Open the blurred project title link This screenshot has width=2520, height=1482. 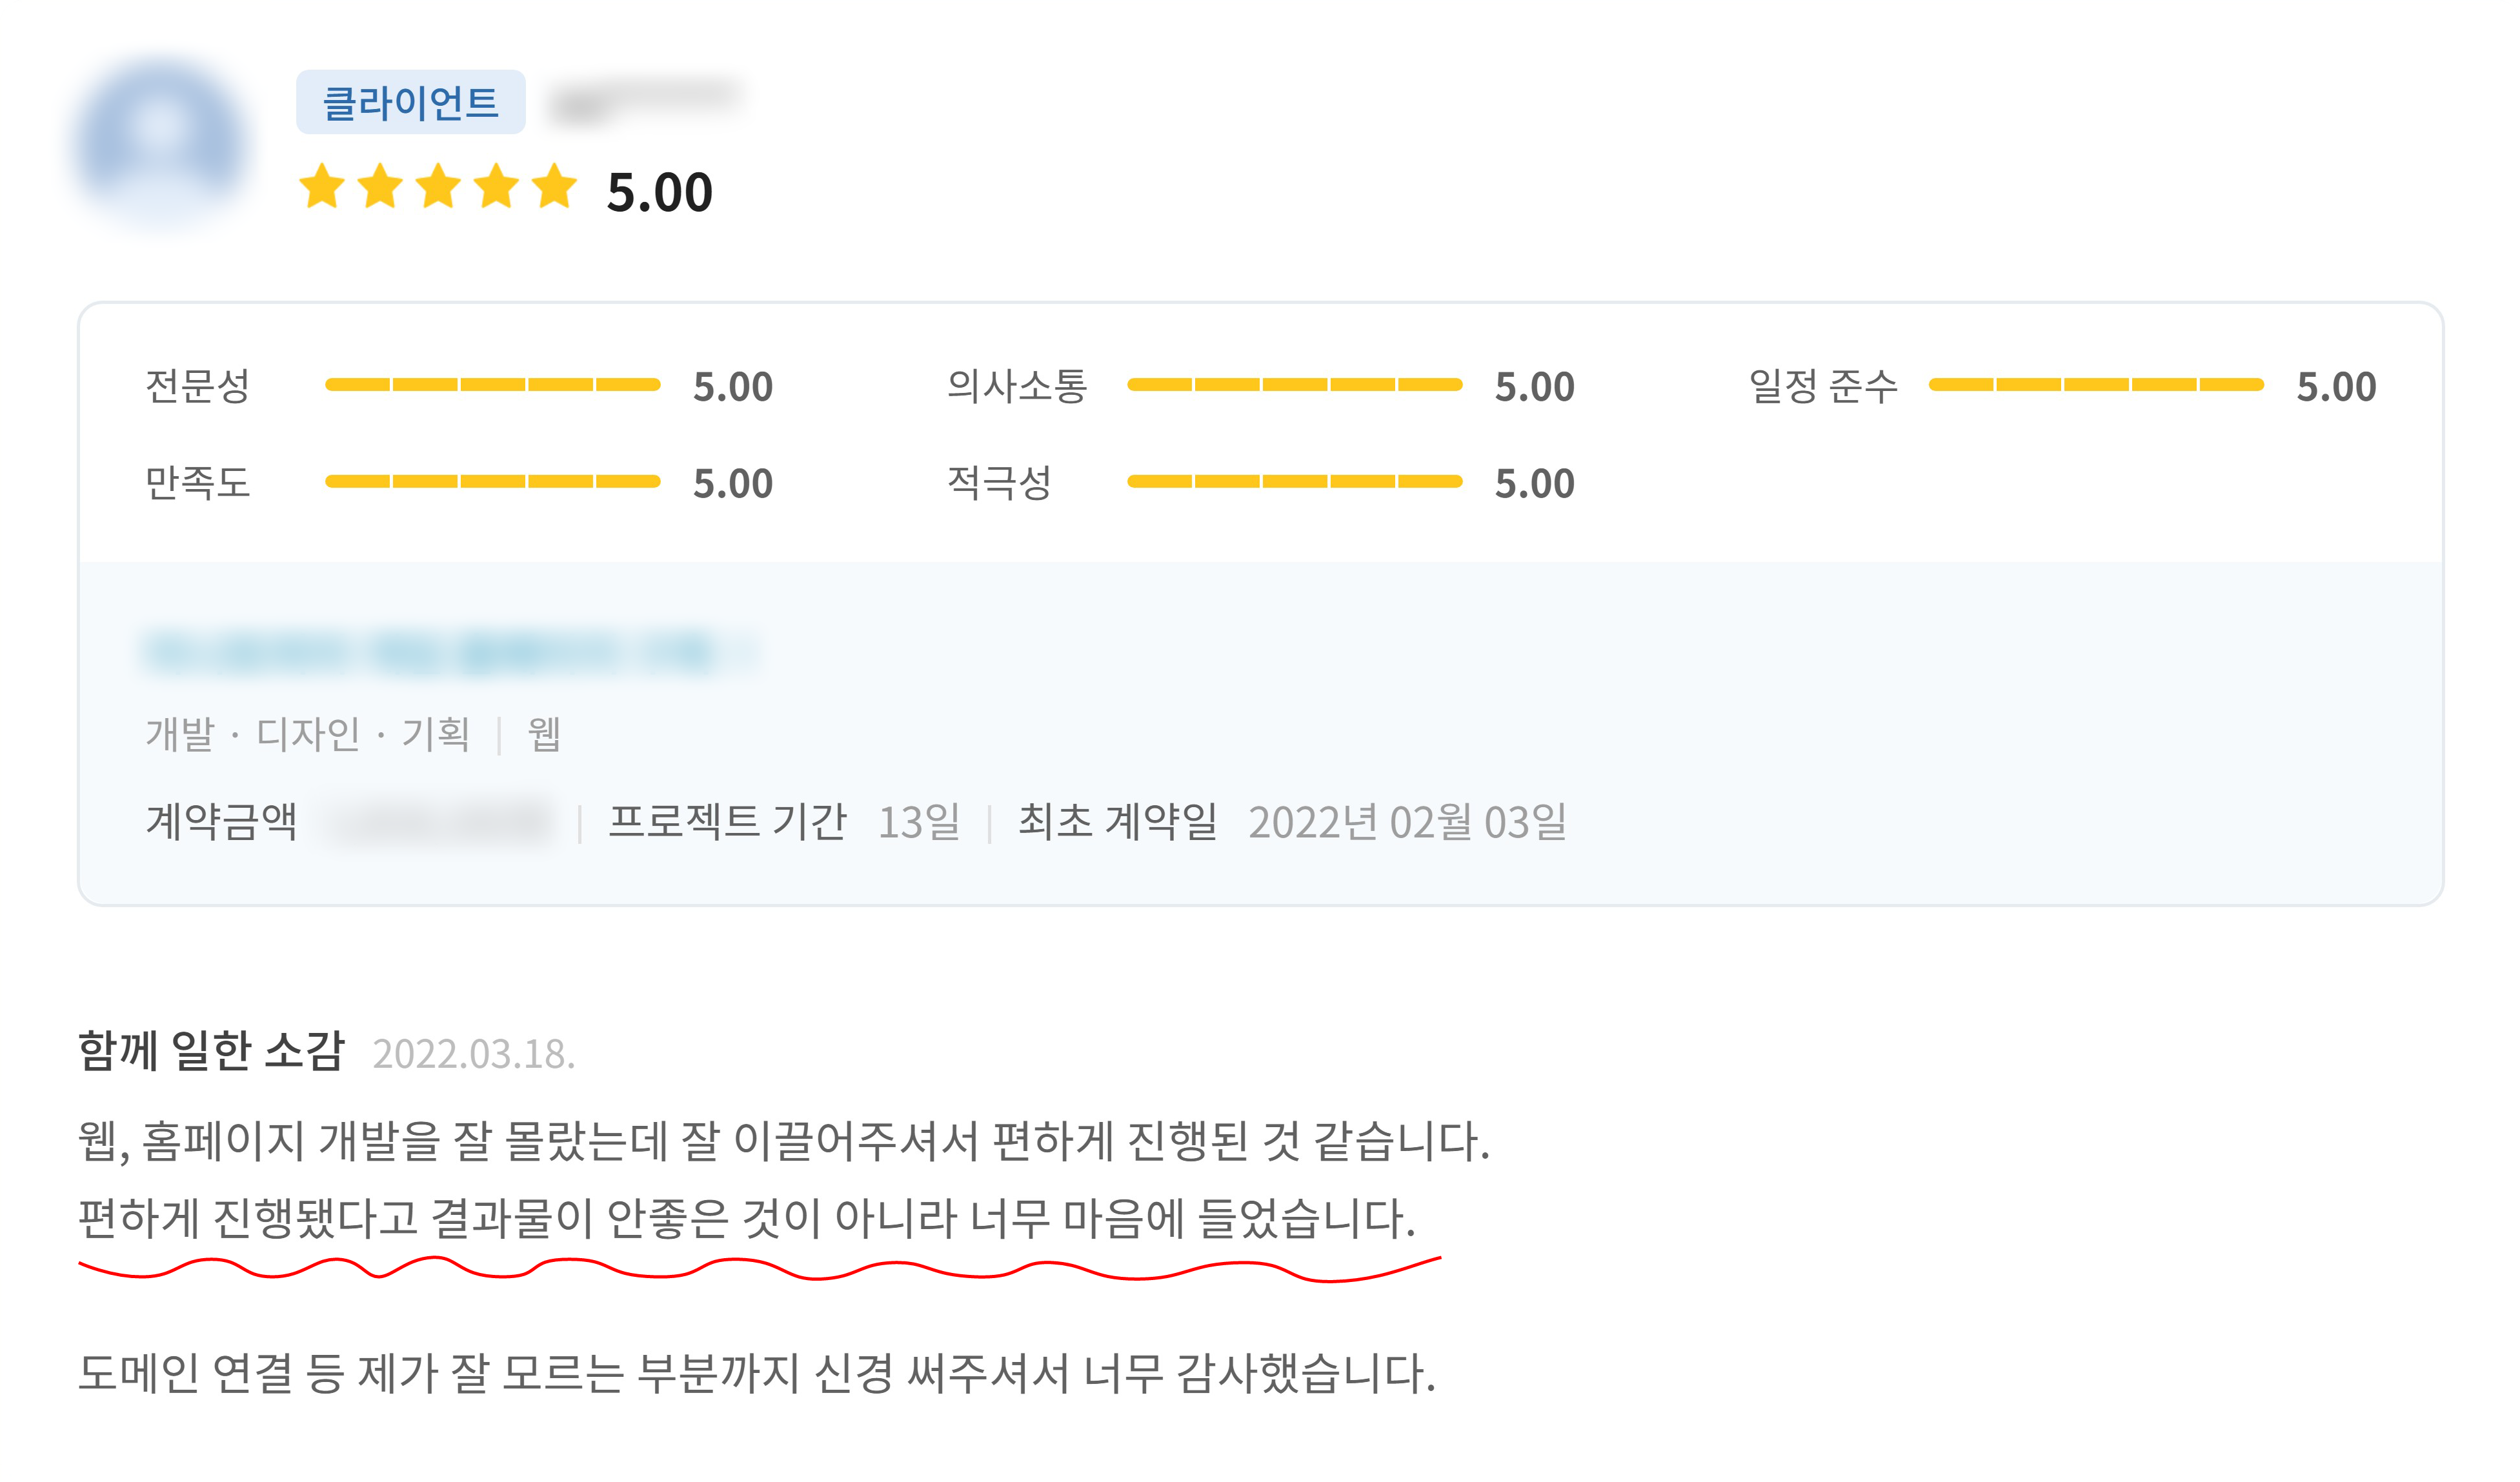(450, 652)
